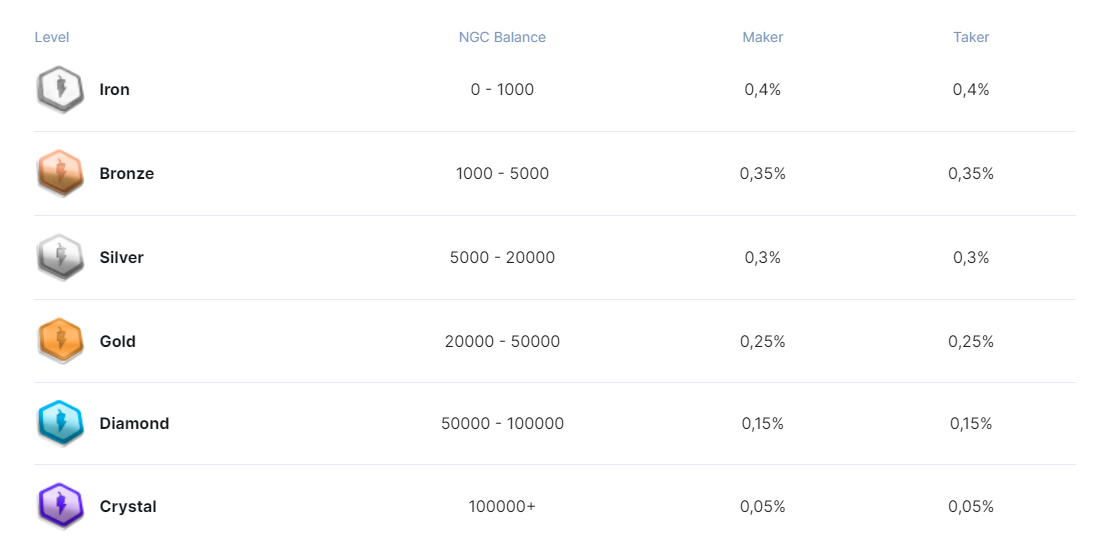Select the Crystal level name
This screenshot has width=1099, height=556.
point(128,507)
